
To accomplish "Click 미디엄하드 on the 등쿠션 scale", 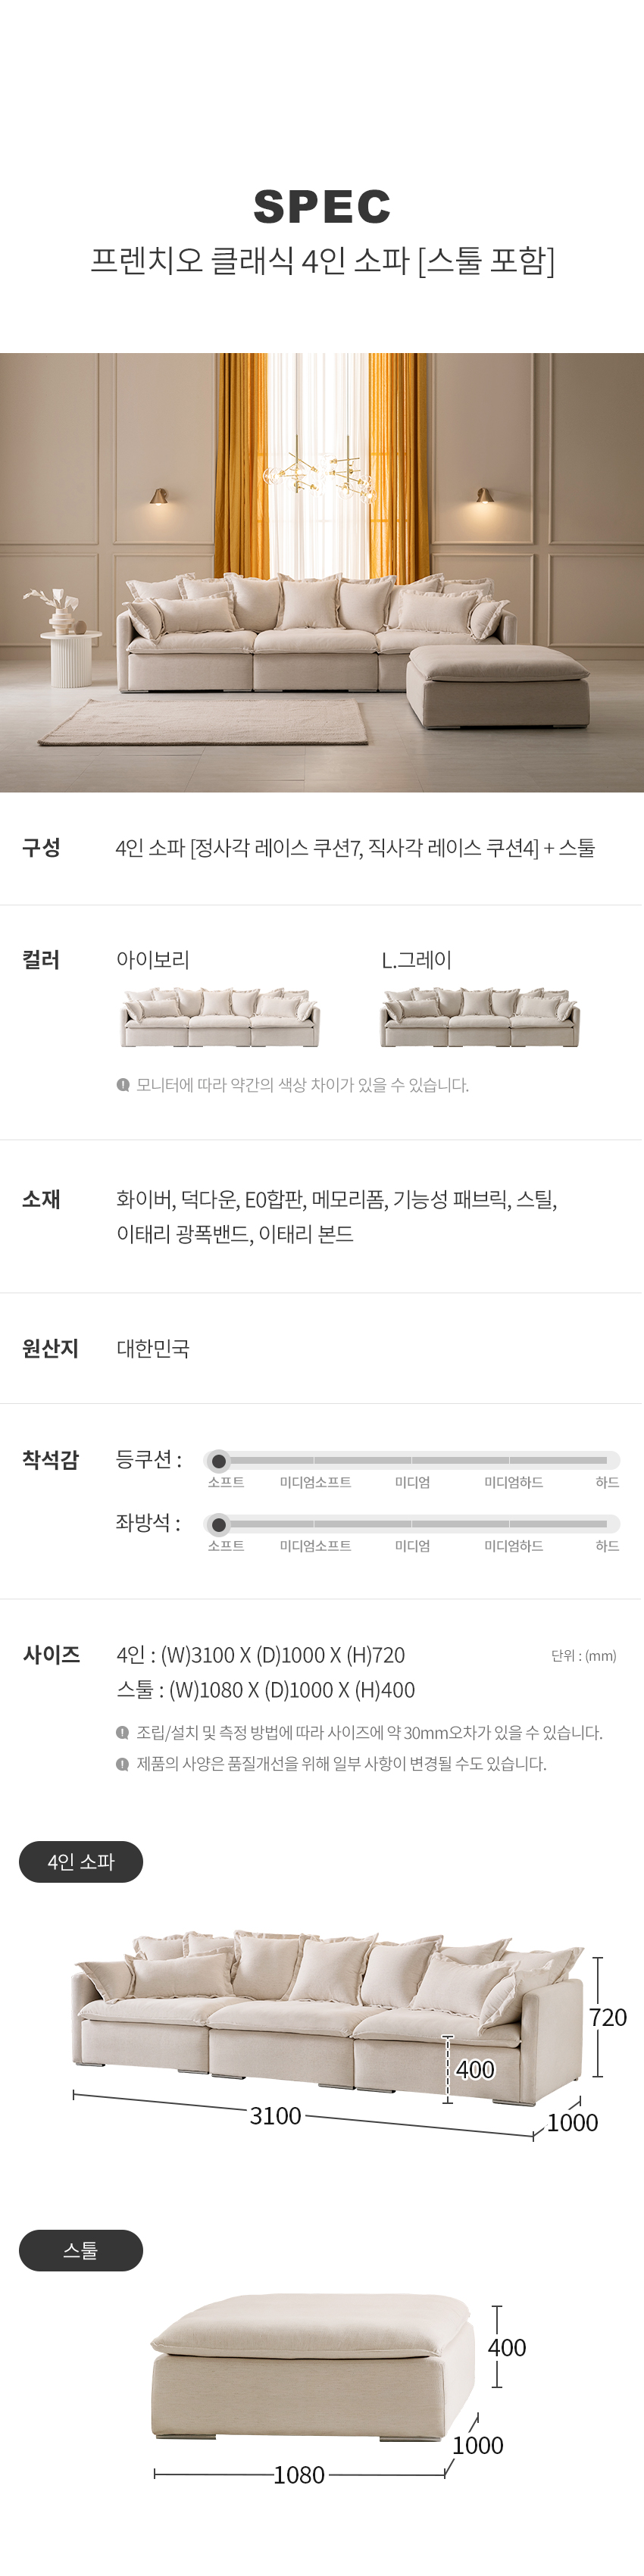I will [x=514, y=1482].
